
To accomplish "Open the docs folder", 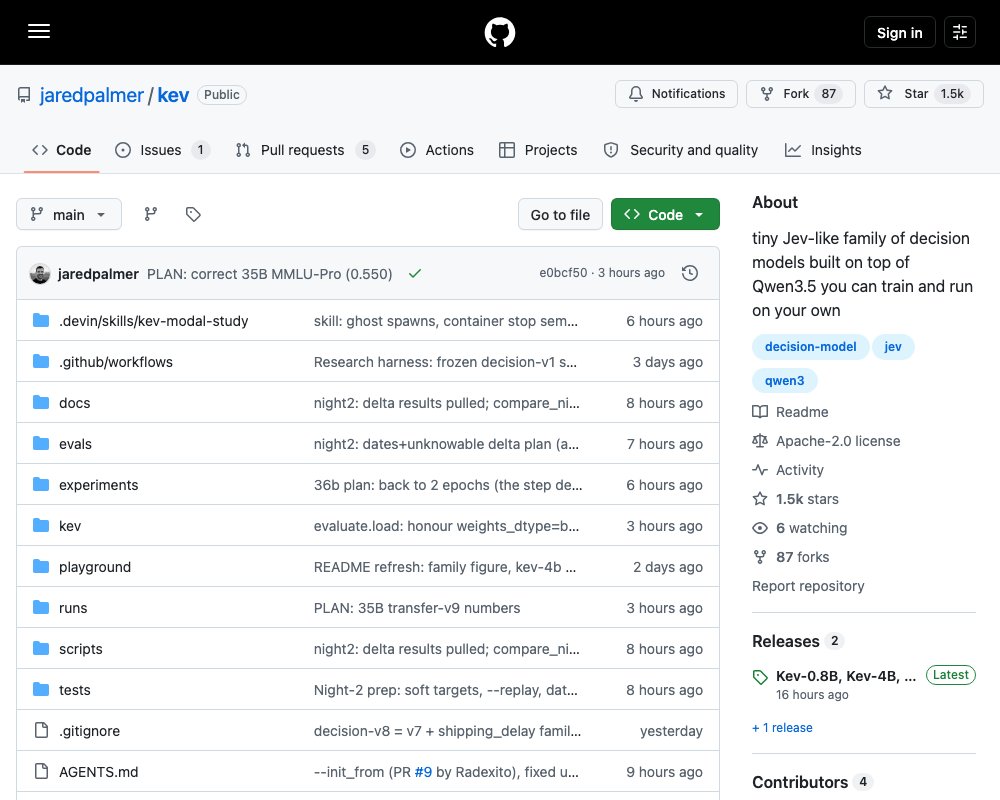I will click(75, 403).
